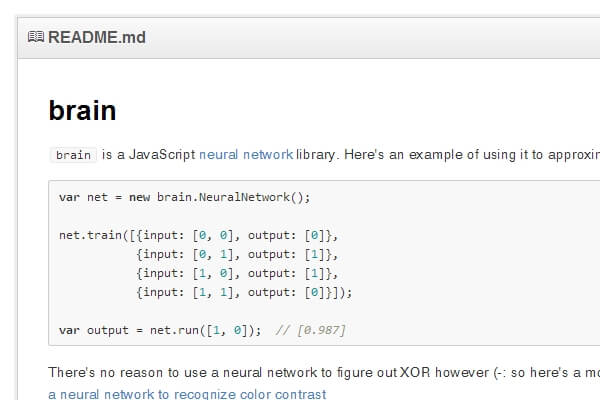
Task: Click the text 'library. Here's an example of using it'
Action: click(x=412, y=155)
